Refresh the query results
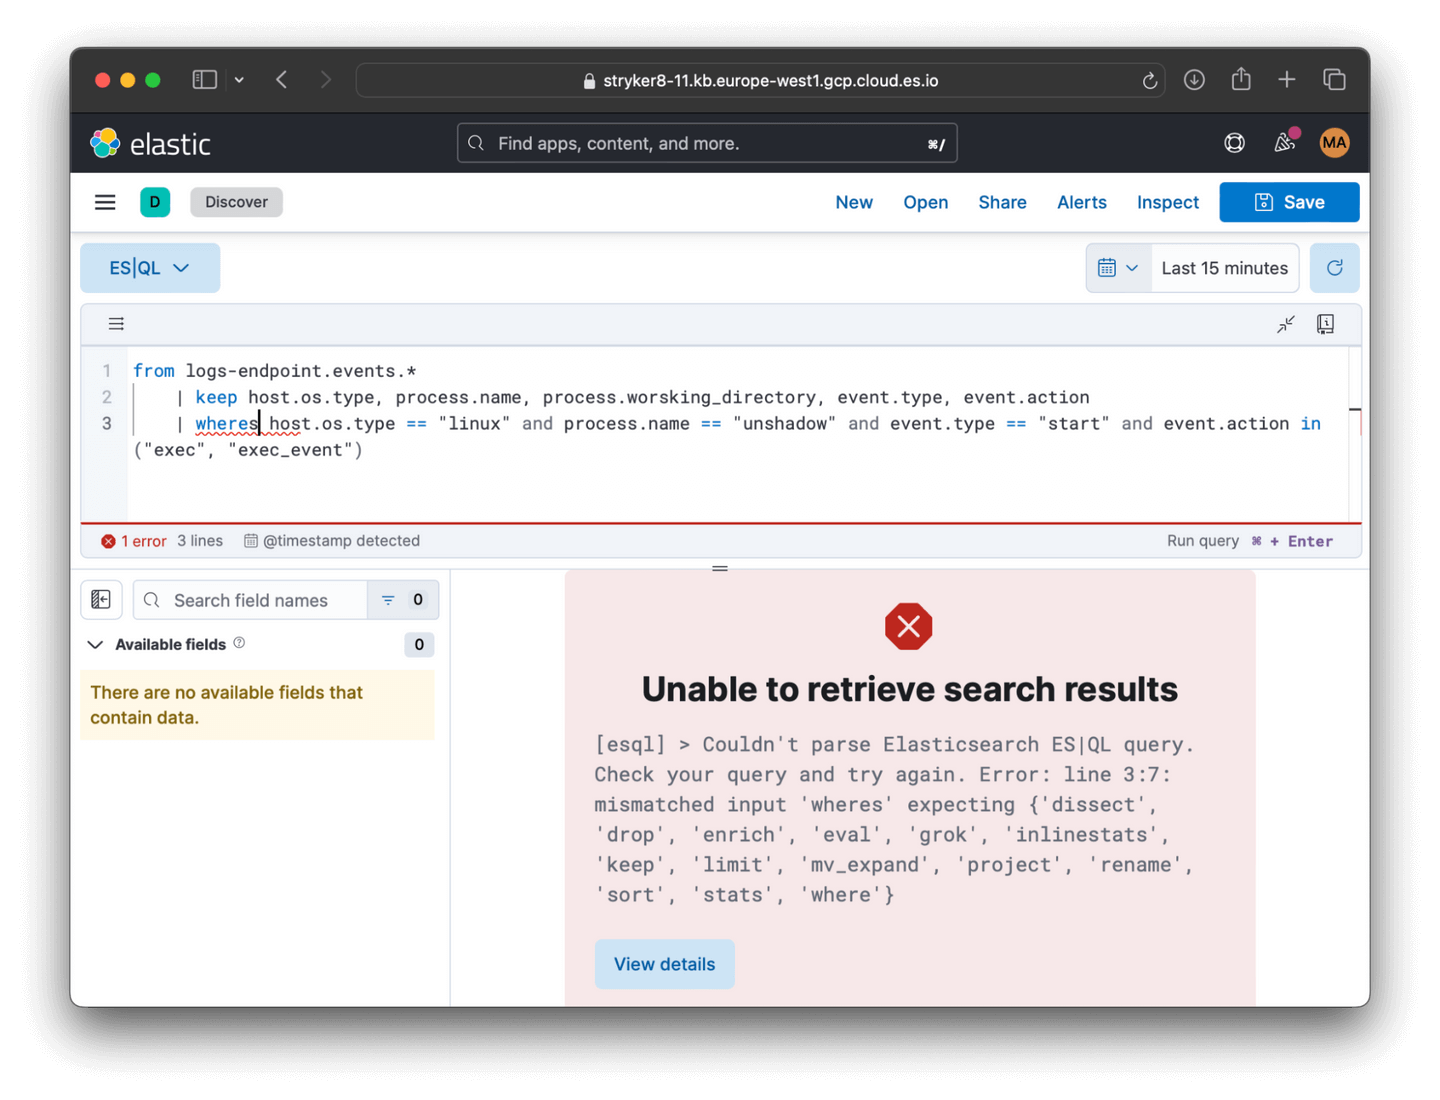 (x=1334, y=268)
